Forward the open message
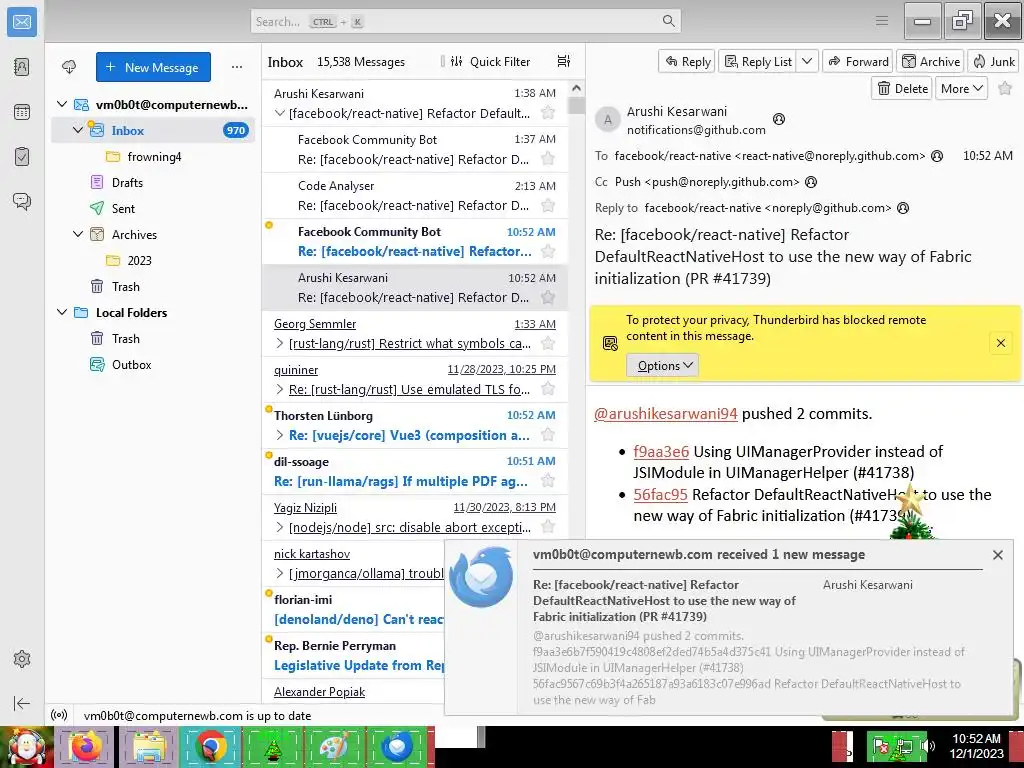The image size is (1024, 768). point(858,61)
